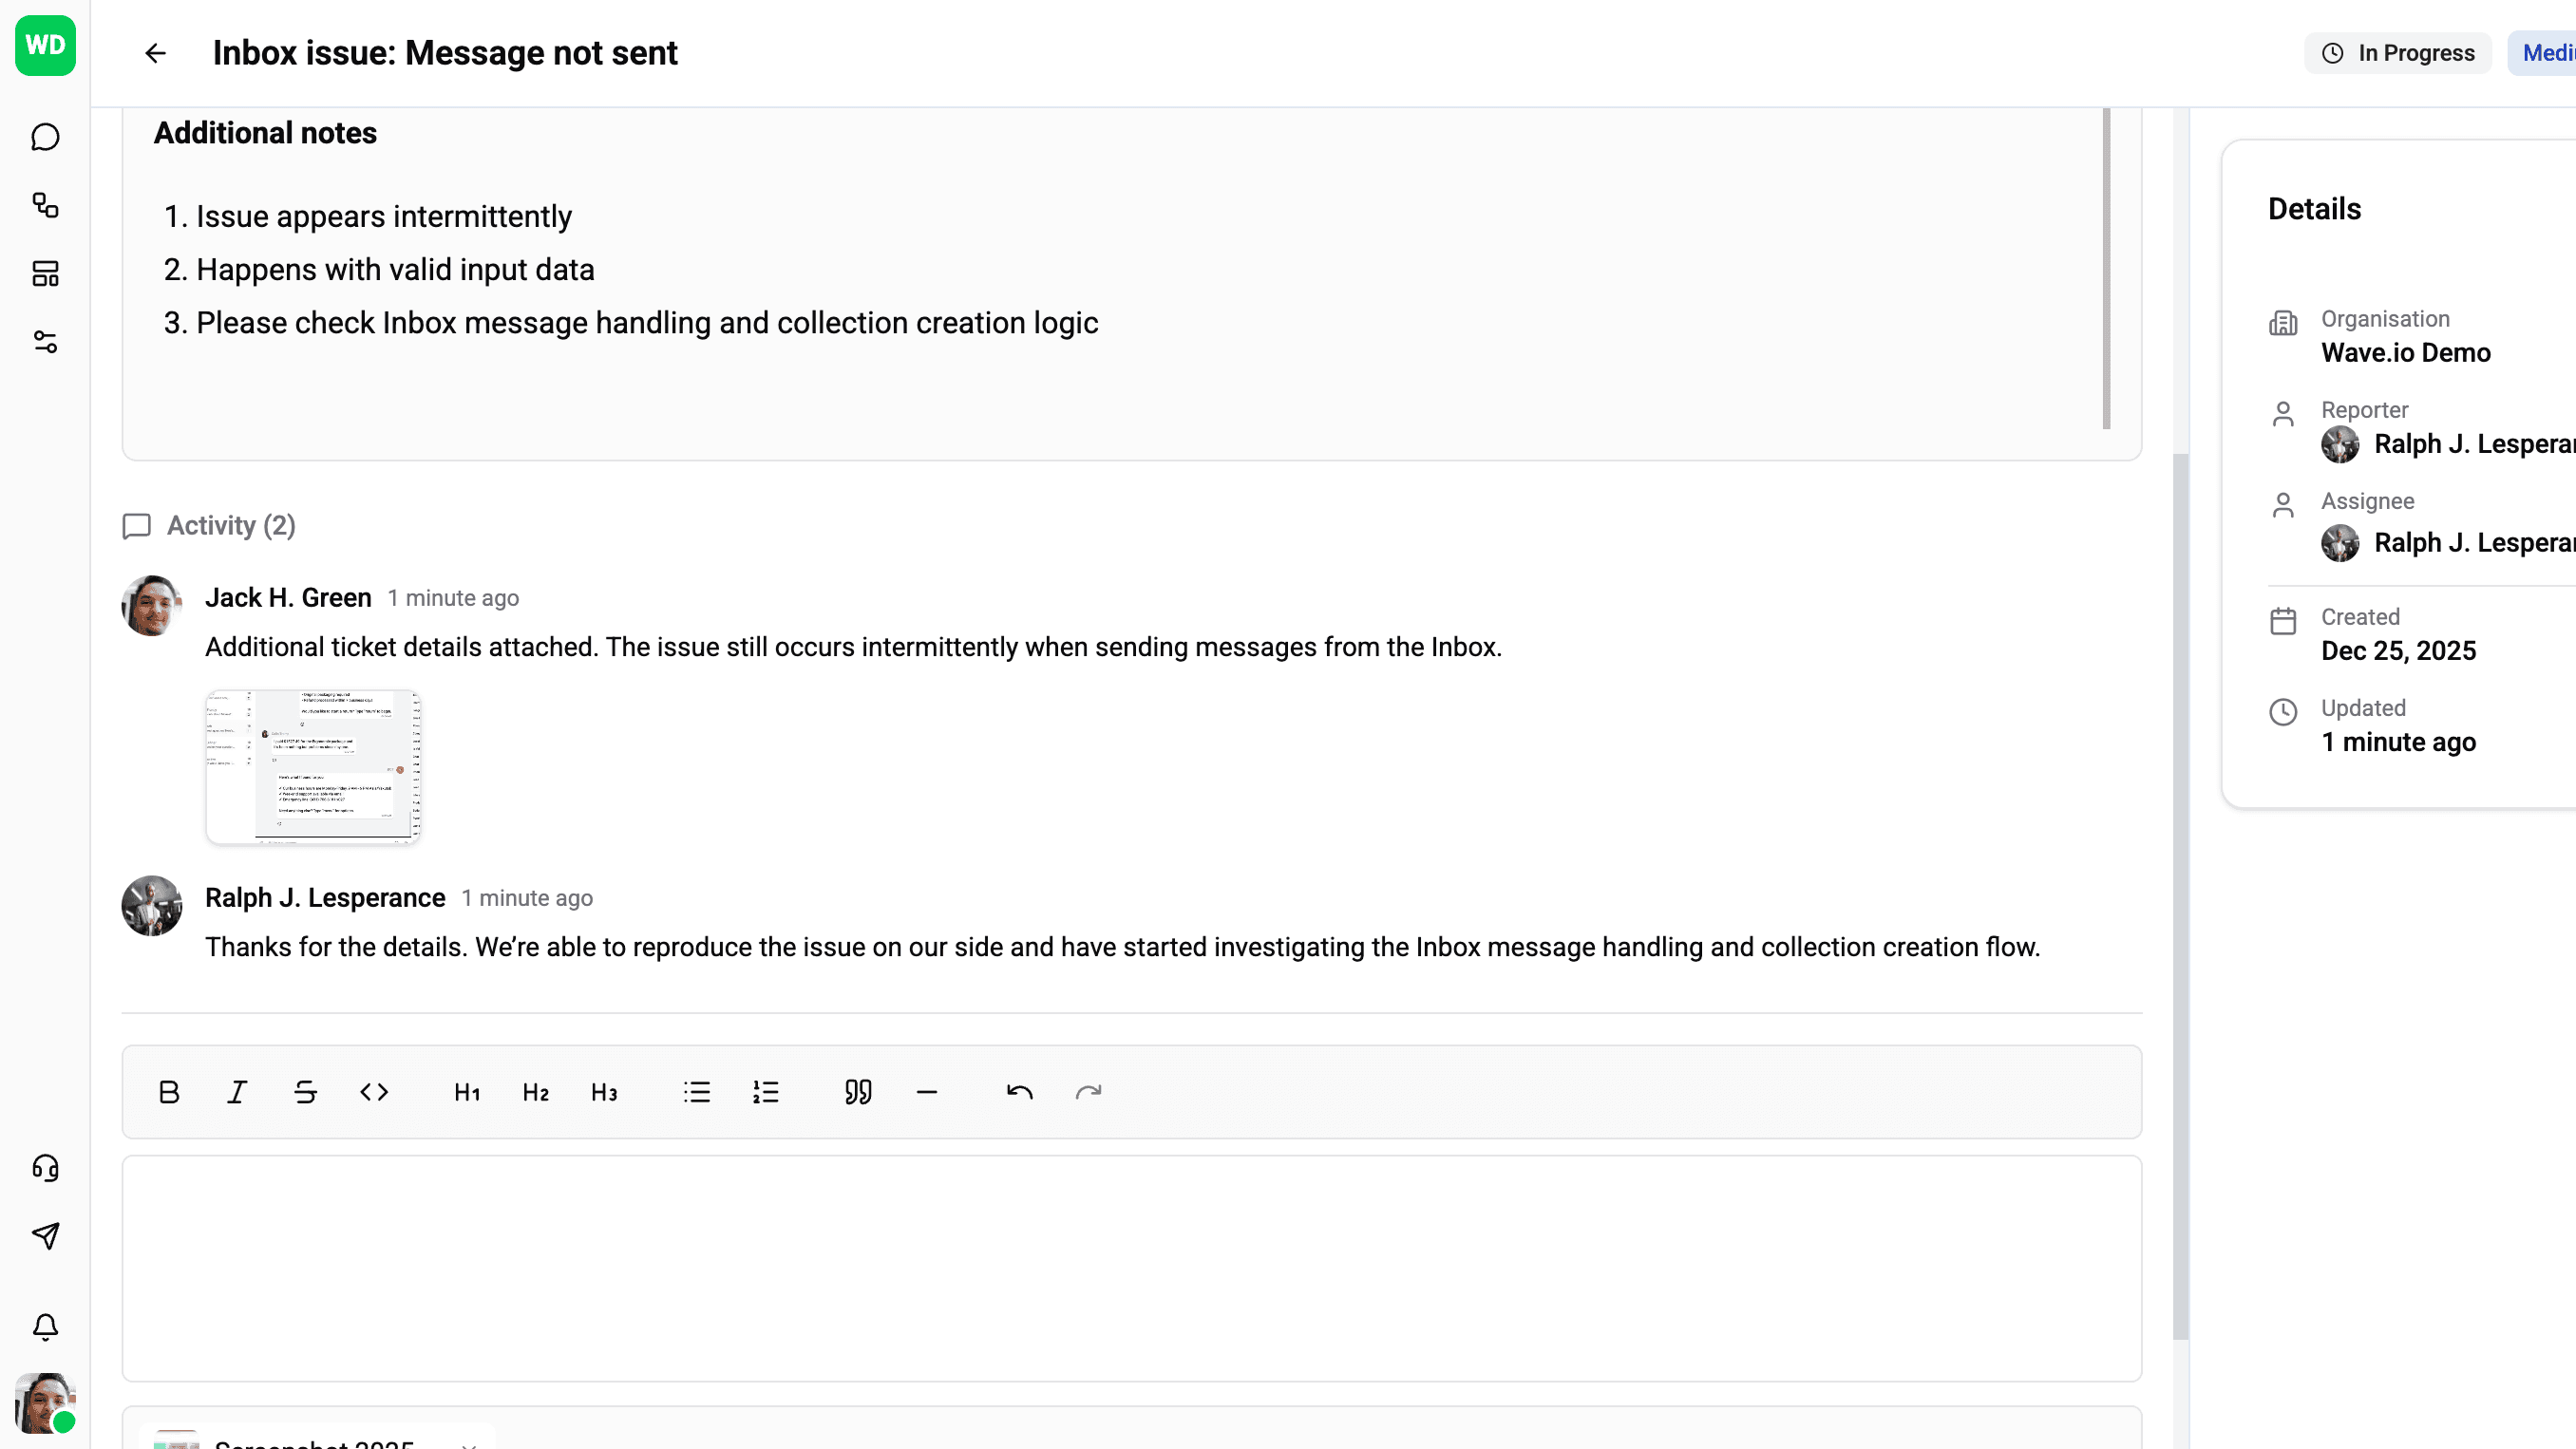Undo the last edit in the editor

pos(1019,1092)
